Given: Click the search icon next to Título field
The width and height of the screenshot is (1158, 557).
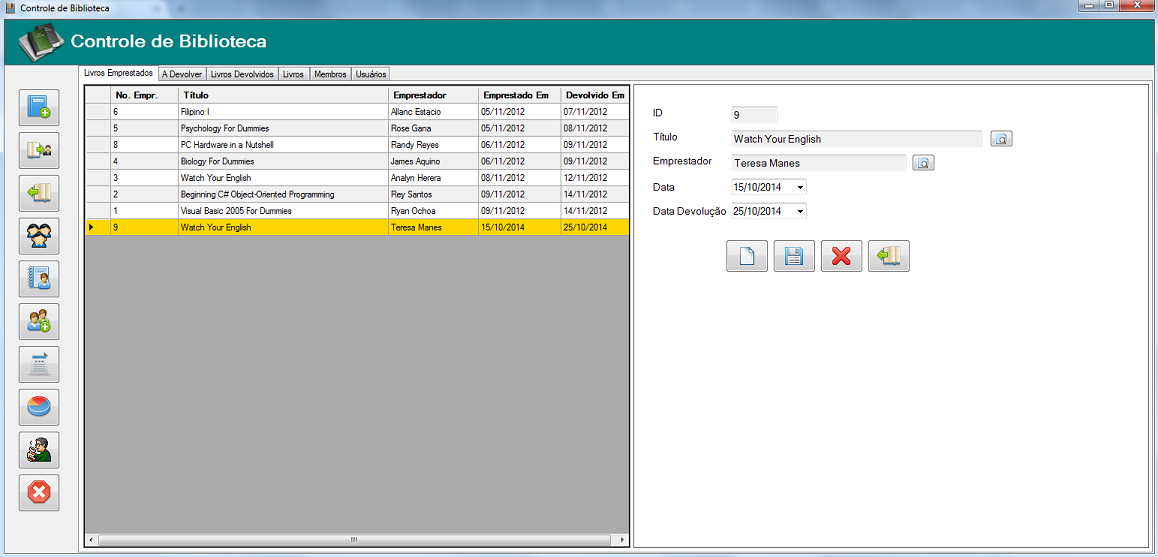Looking at the screenshot, I should [x=1001, y=139].
